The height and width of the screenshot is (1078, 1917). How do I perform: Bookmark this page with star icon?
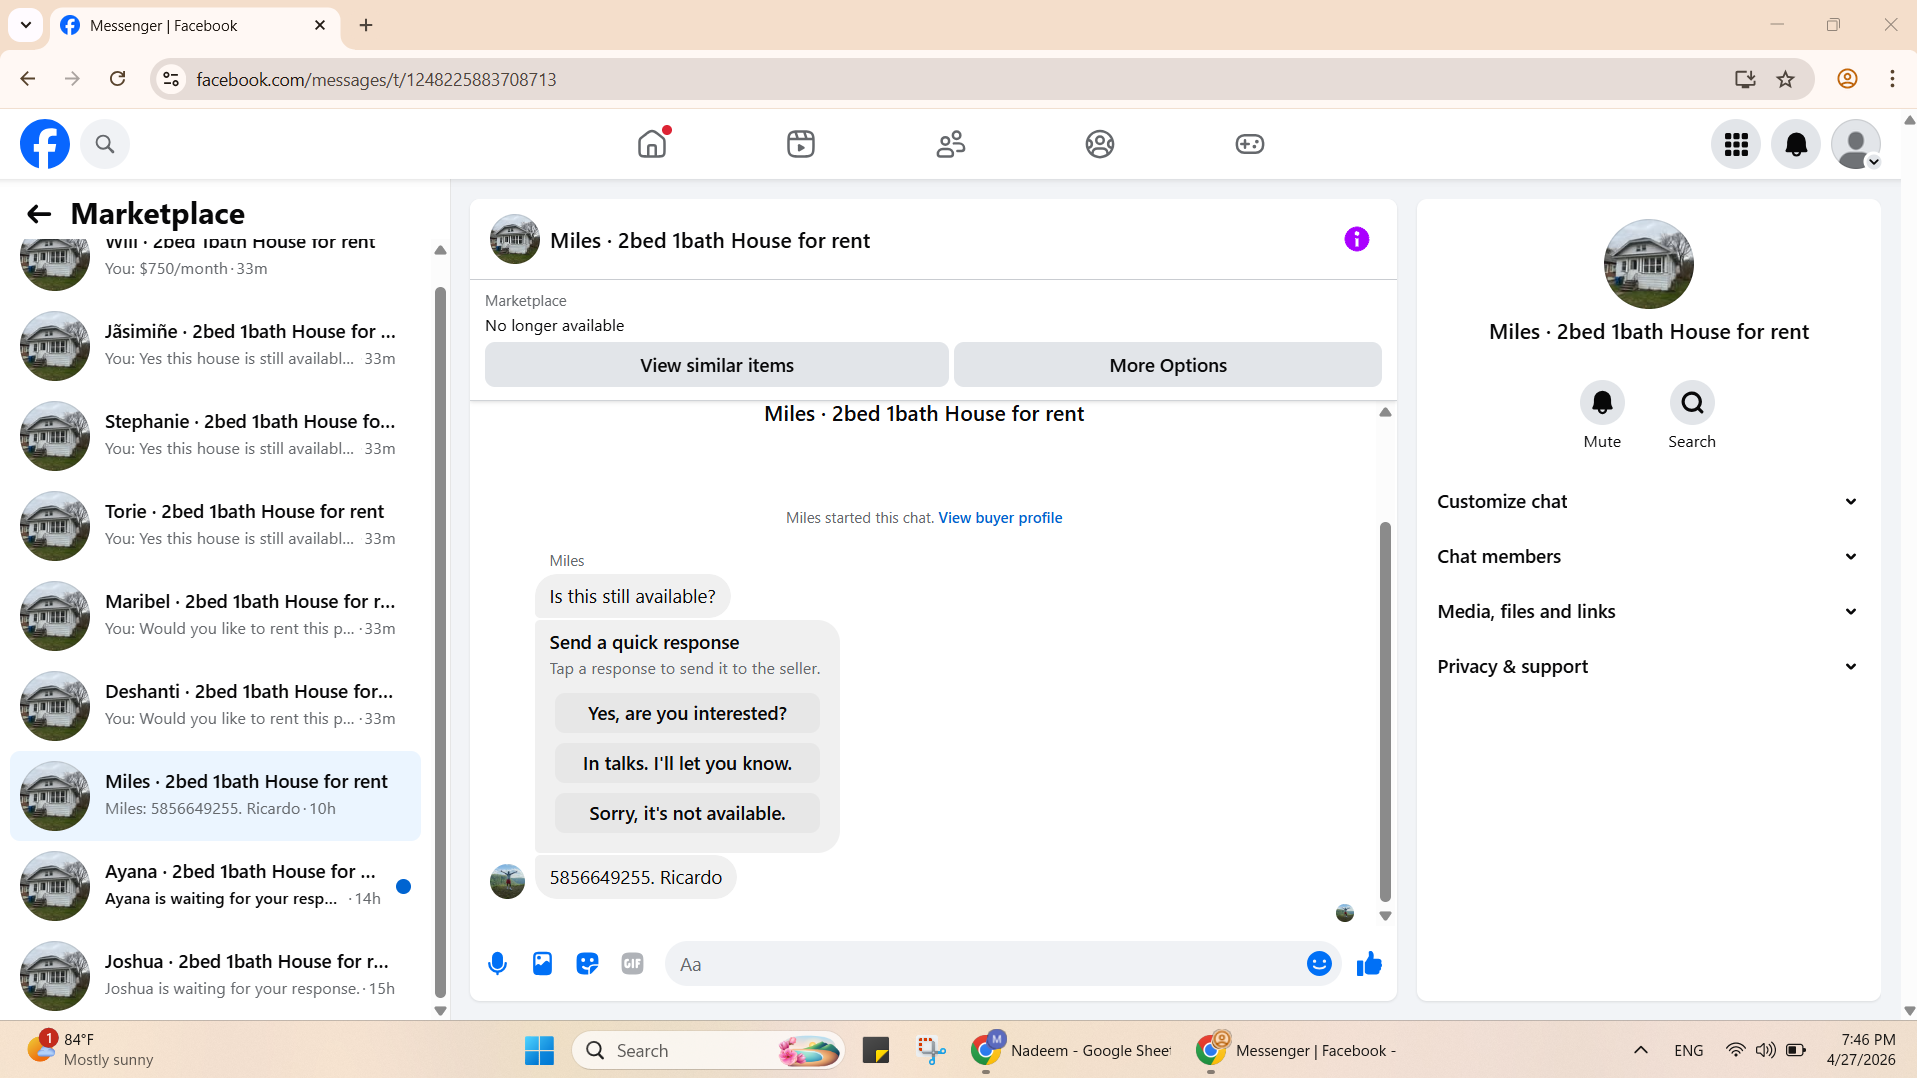pos(1786,79)
